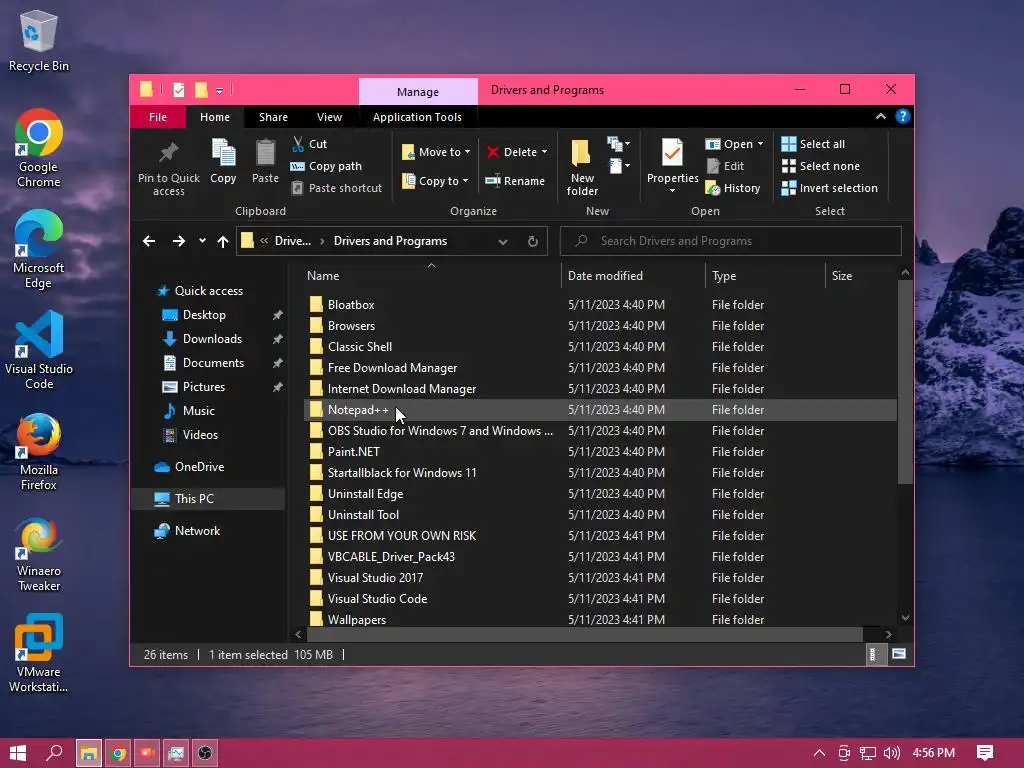Click the Drive... breadcrumb segment
The image size is (1024, 768).
(293, 241)
